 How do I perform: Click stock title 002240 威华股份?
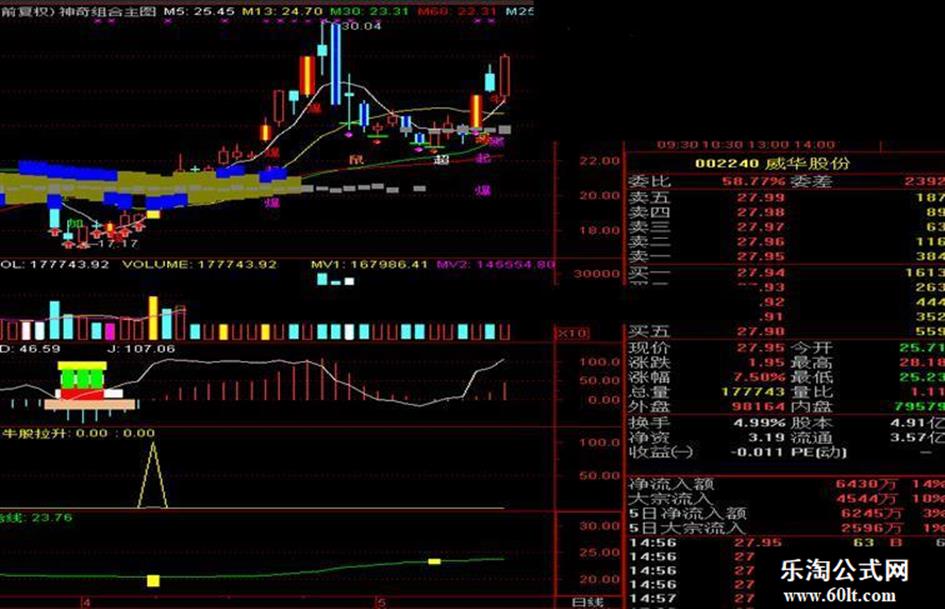point(772,163)
